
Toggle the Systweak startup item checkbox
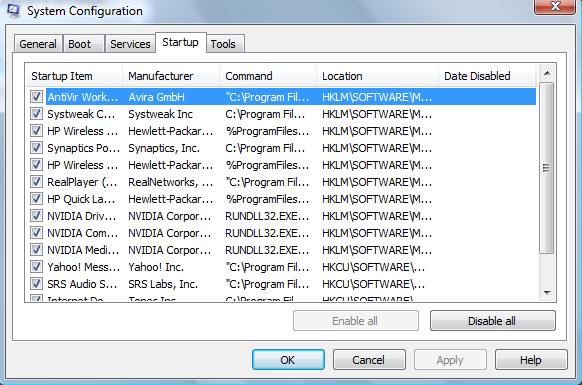36,114
